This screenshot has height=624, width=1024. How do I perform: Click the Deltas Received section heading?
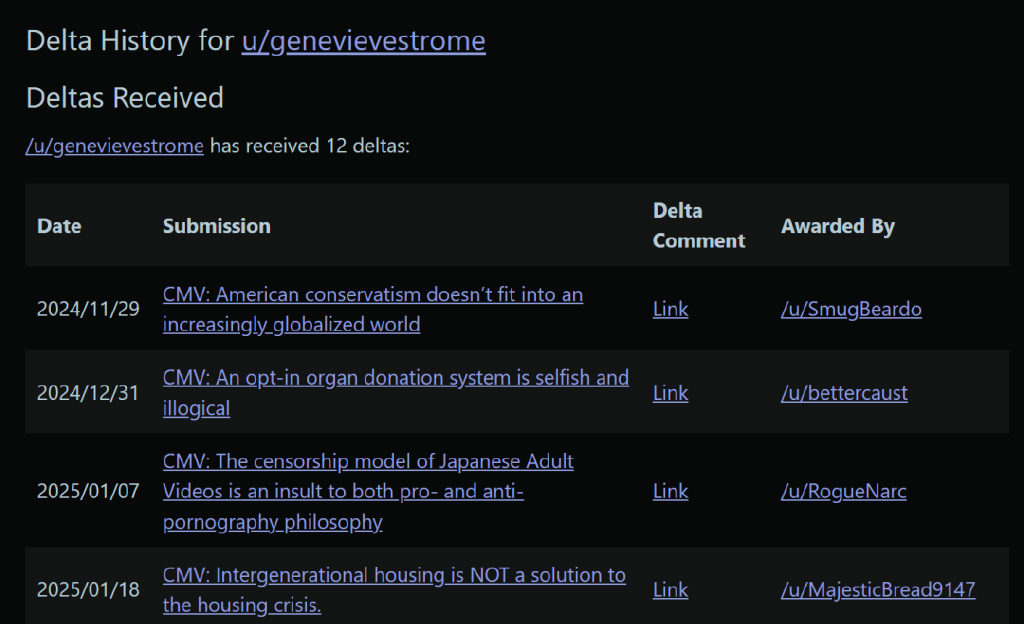pos(125,98)
